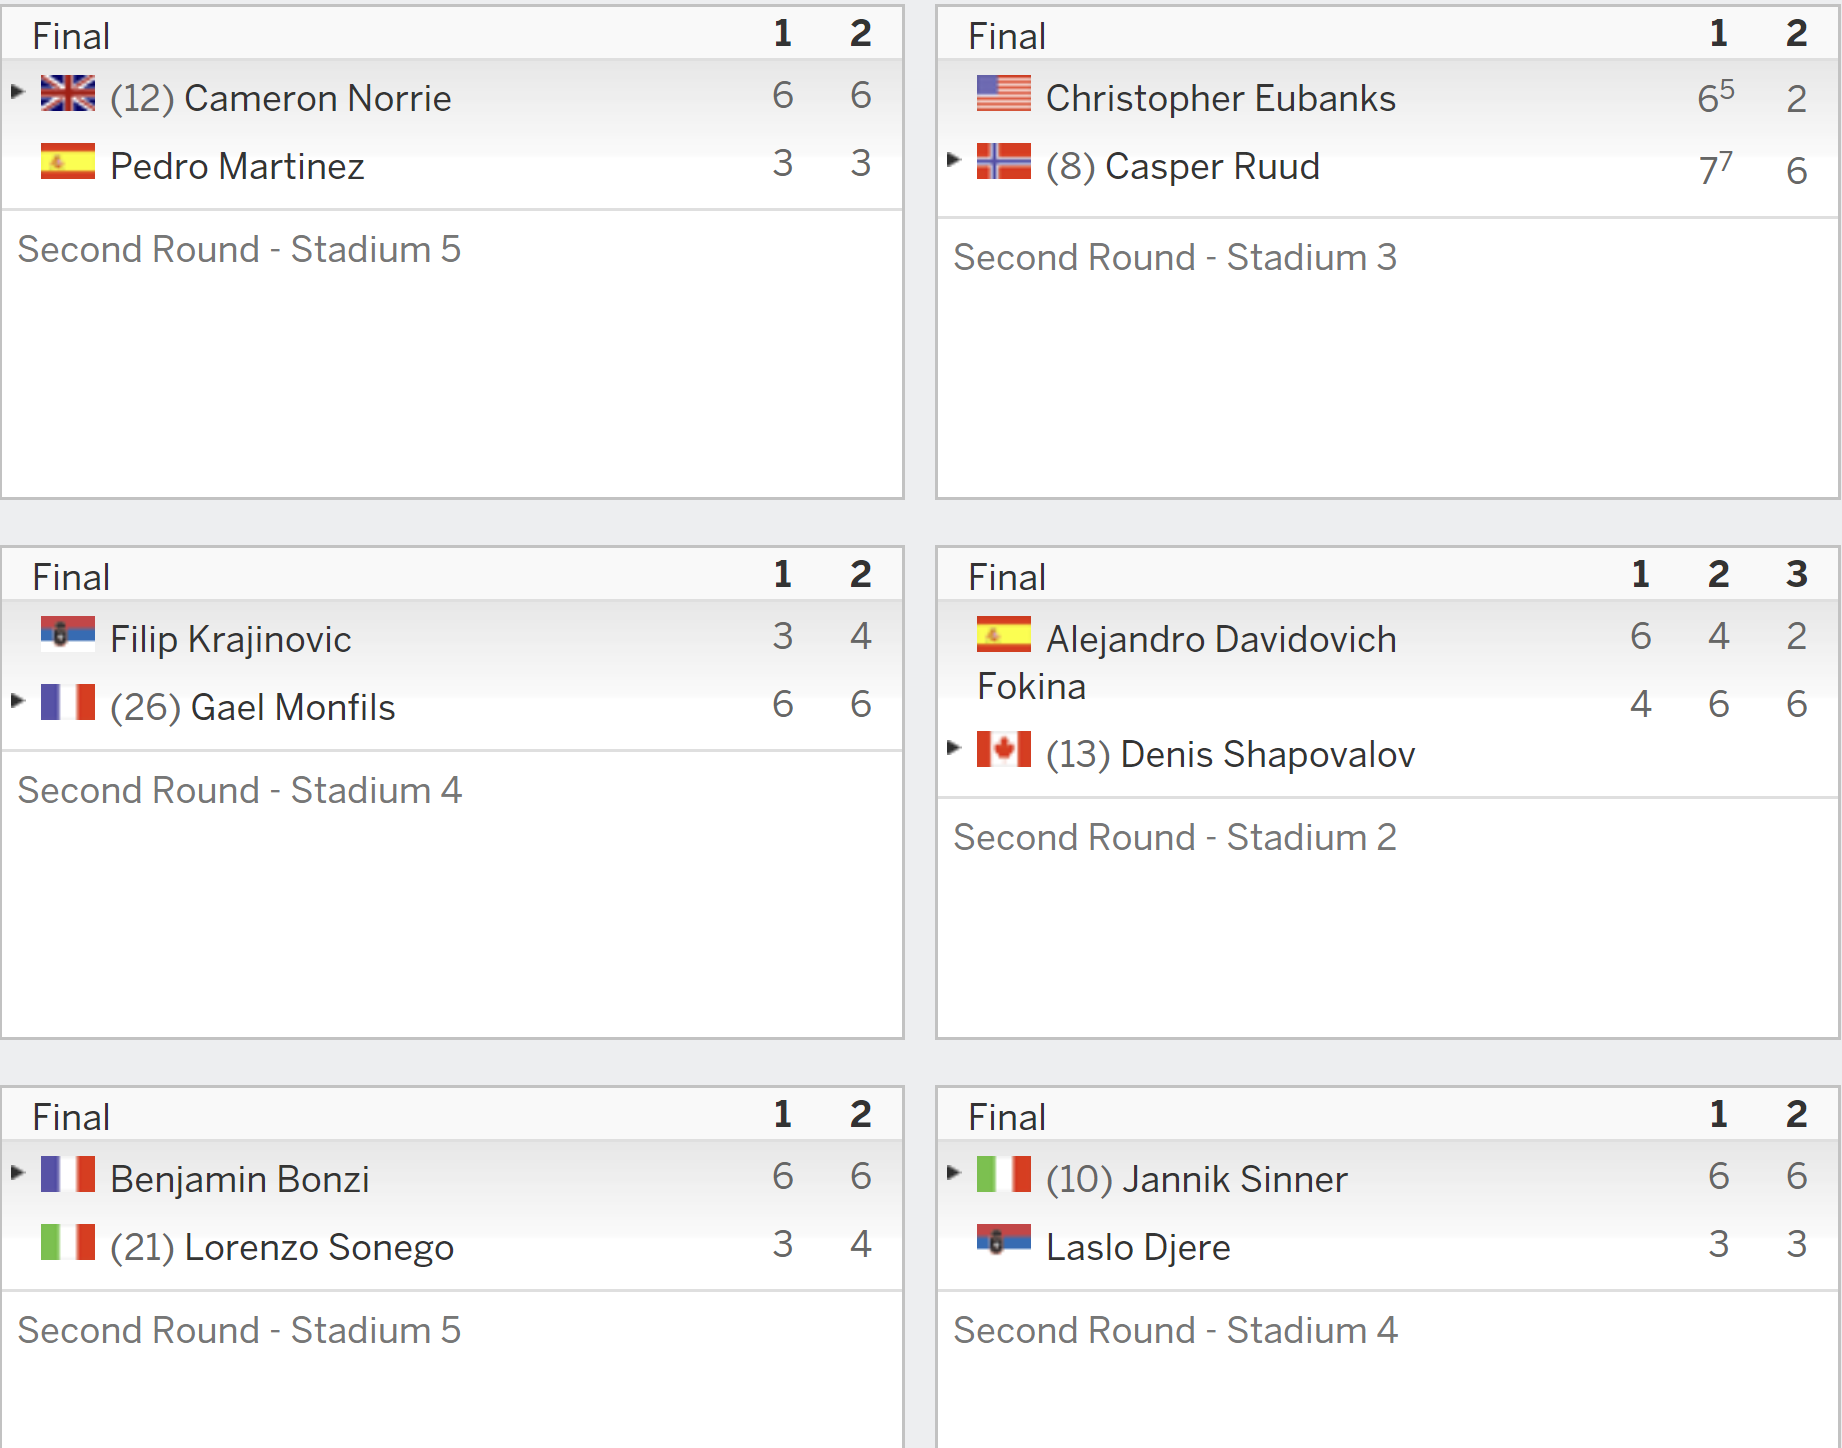Viewport: 1842px width, 1448px height.
Task: Open Alejandro Davidovich Fokina's player page
Action: click(1187, 662)
